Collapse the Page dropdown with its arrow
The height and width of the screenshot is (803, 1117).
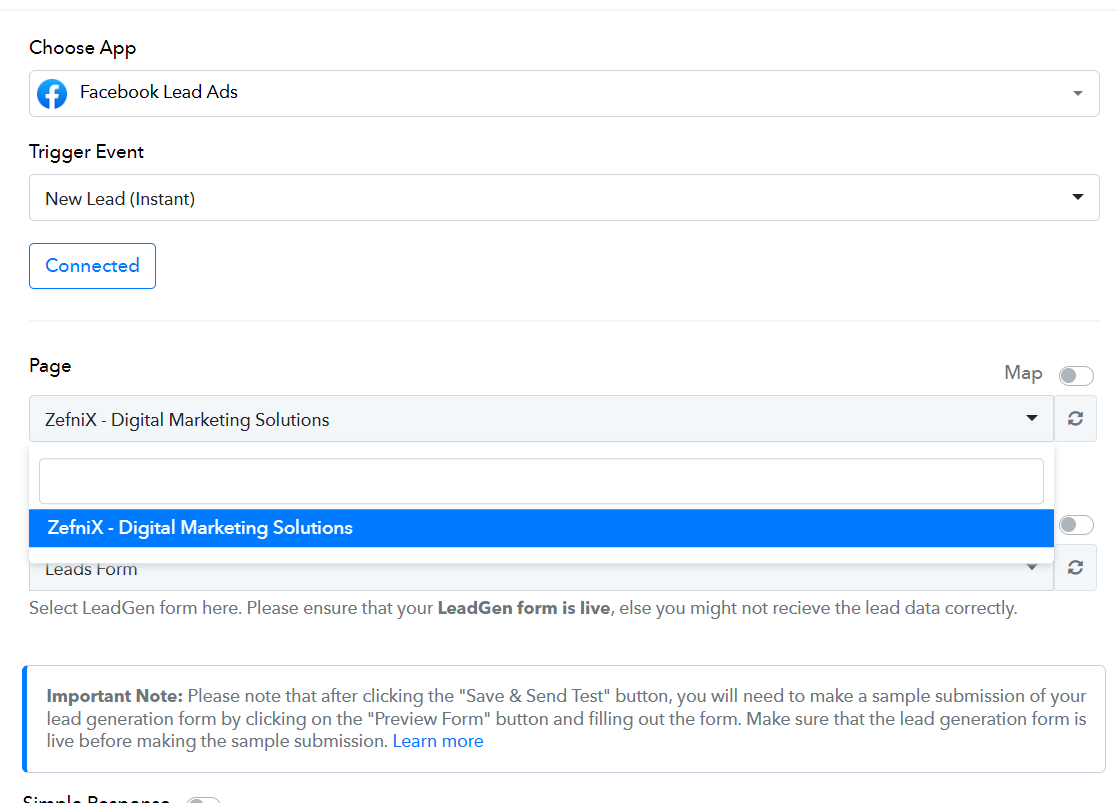1032,418
